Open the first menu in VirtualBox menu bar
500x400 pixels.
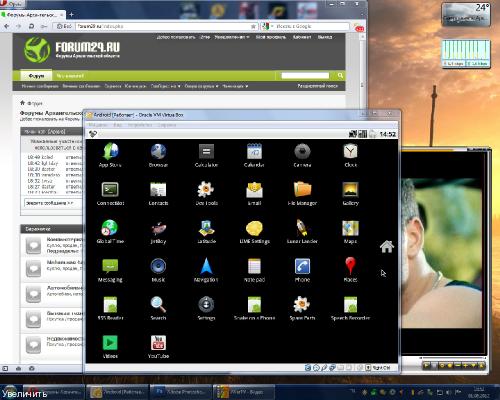pyautogui.click(x=98, y=125)
